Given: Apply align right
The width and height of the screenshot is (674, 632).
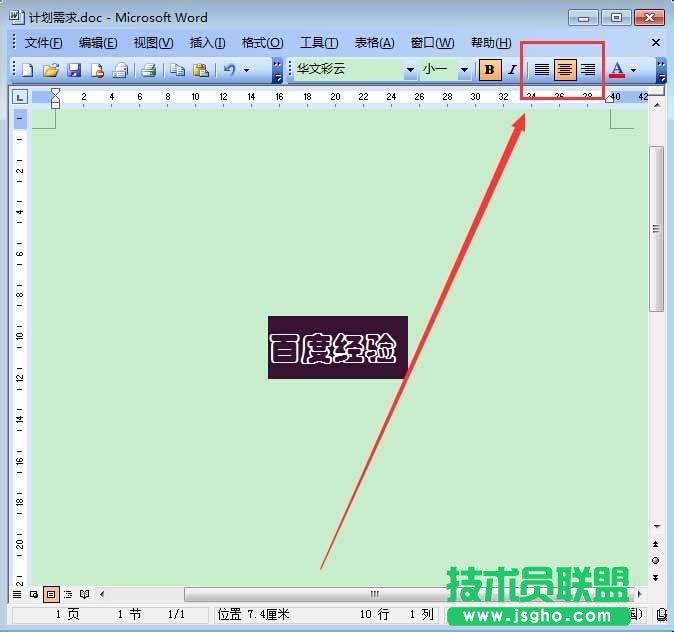Looking at the screenshot, I should pyautogui.click(x=588, y=70).
